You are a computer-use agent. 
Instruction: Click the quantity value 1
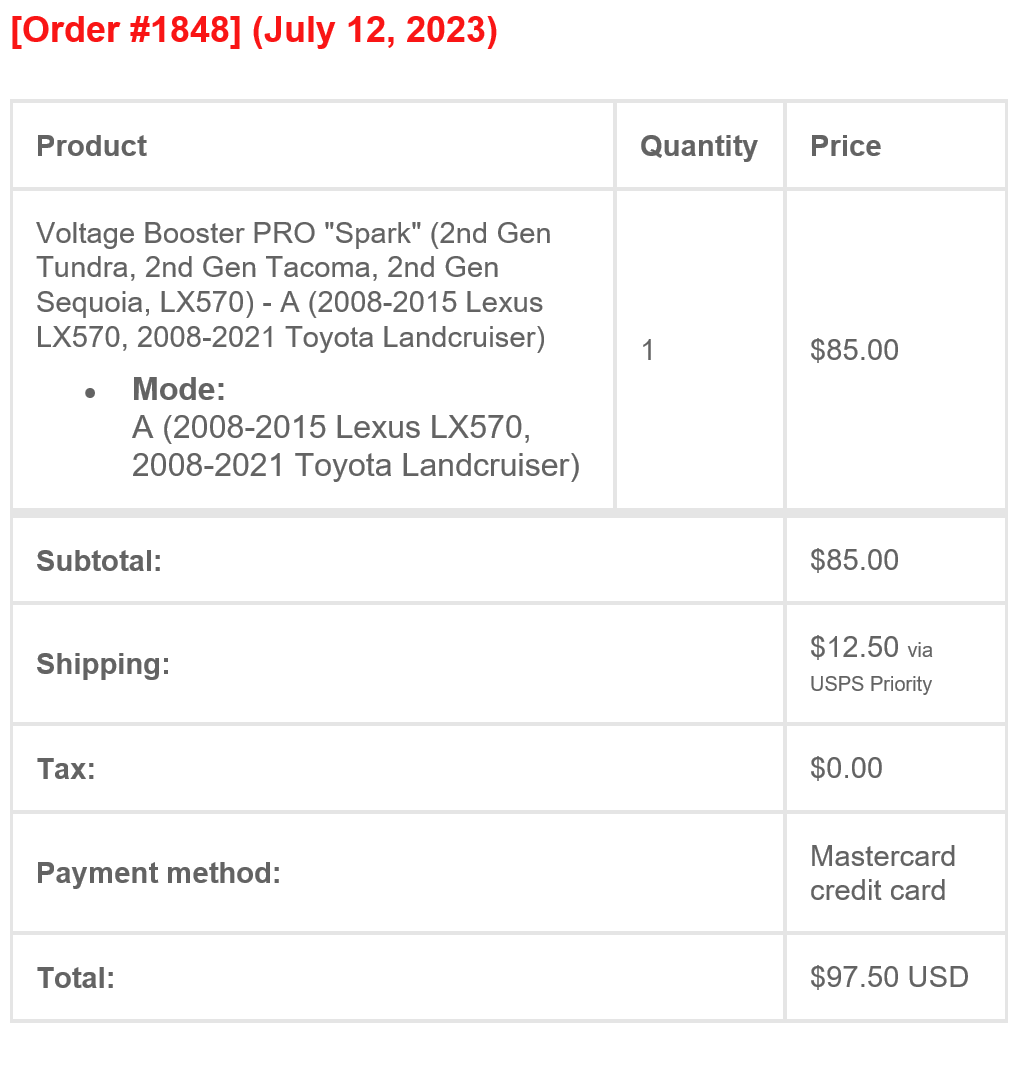pyautogui.click(x=647, y=350)
